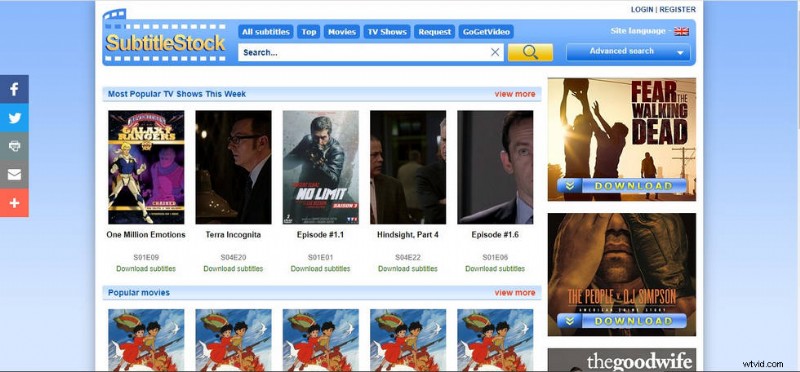Viewport: 800px width, 372px height.
Task: Open The Good Wife banner
Action: 622,360
